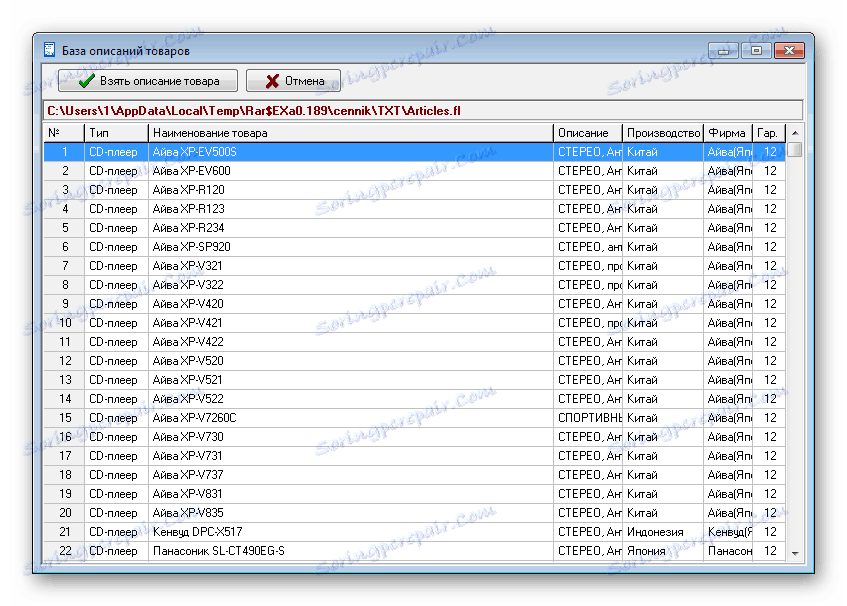Select the row 'Айва XP-EV500S'
Screen dimensions: 847x606
pos(414,152)
